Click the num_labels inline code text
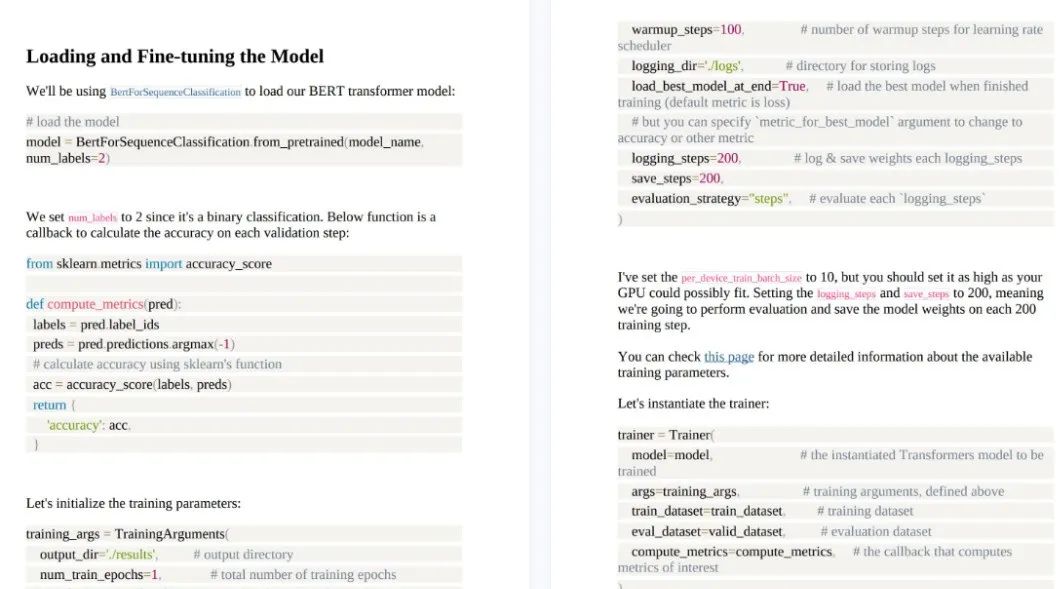 (92, 218)
